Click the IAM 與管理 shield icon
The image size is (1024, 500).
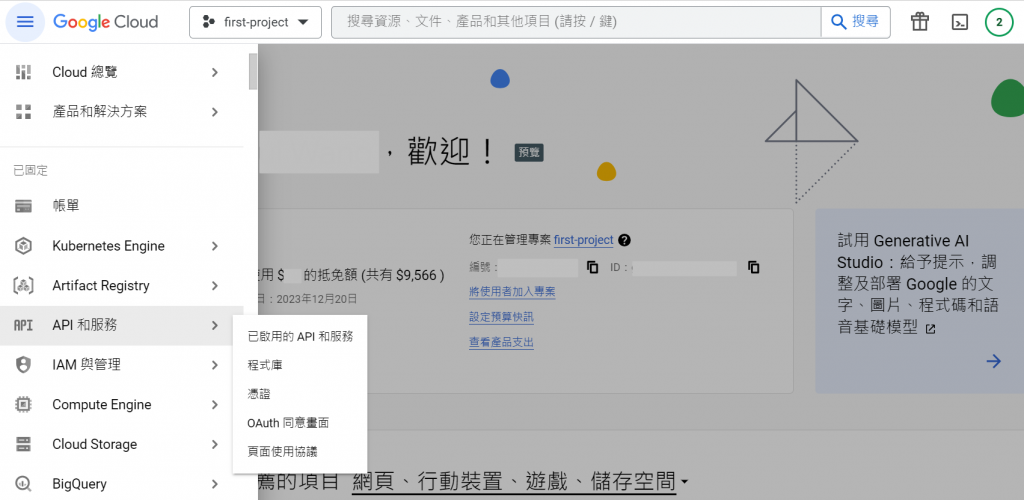(x=24, y=365)
